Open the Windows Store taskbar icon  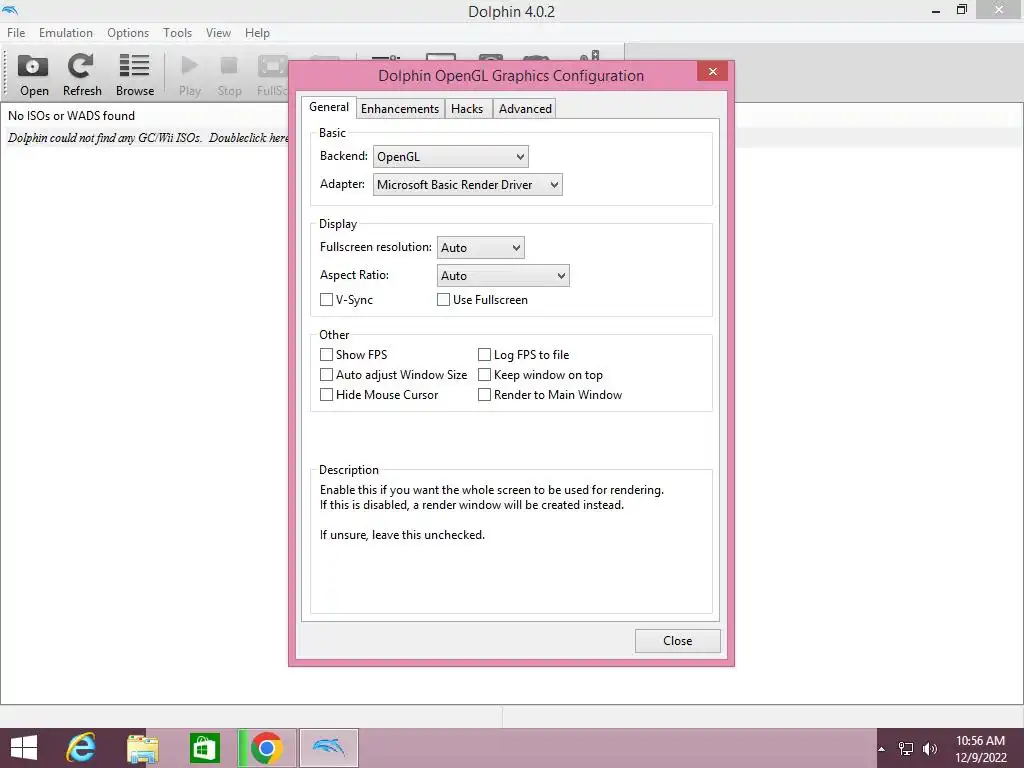click(x=204, y=748)
